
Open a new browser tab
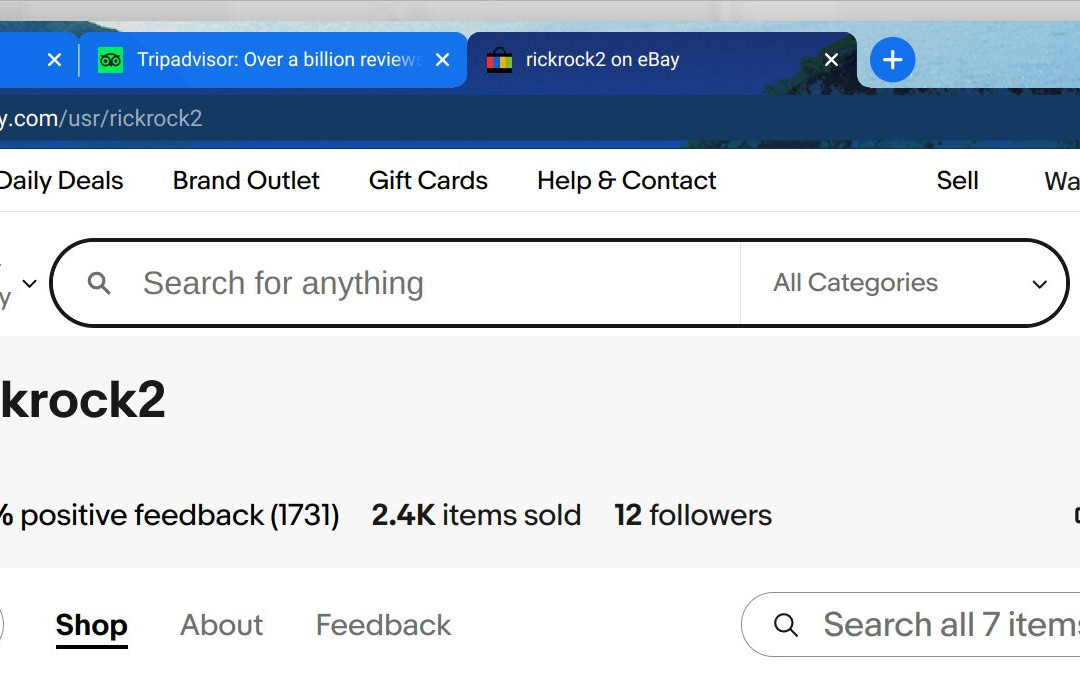tap(892, 60)
